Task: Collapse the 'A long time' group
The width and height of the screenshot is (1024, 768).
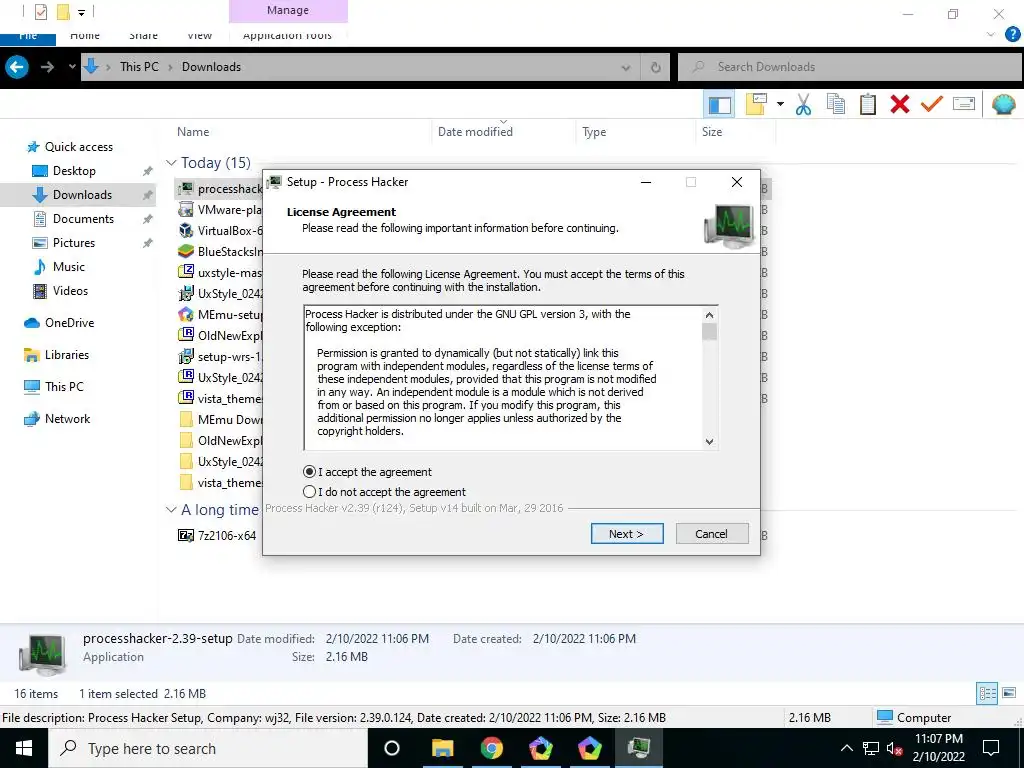Action: tap(172, 509)
